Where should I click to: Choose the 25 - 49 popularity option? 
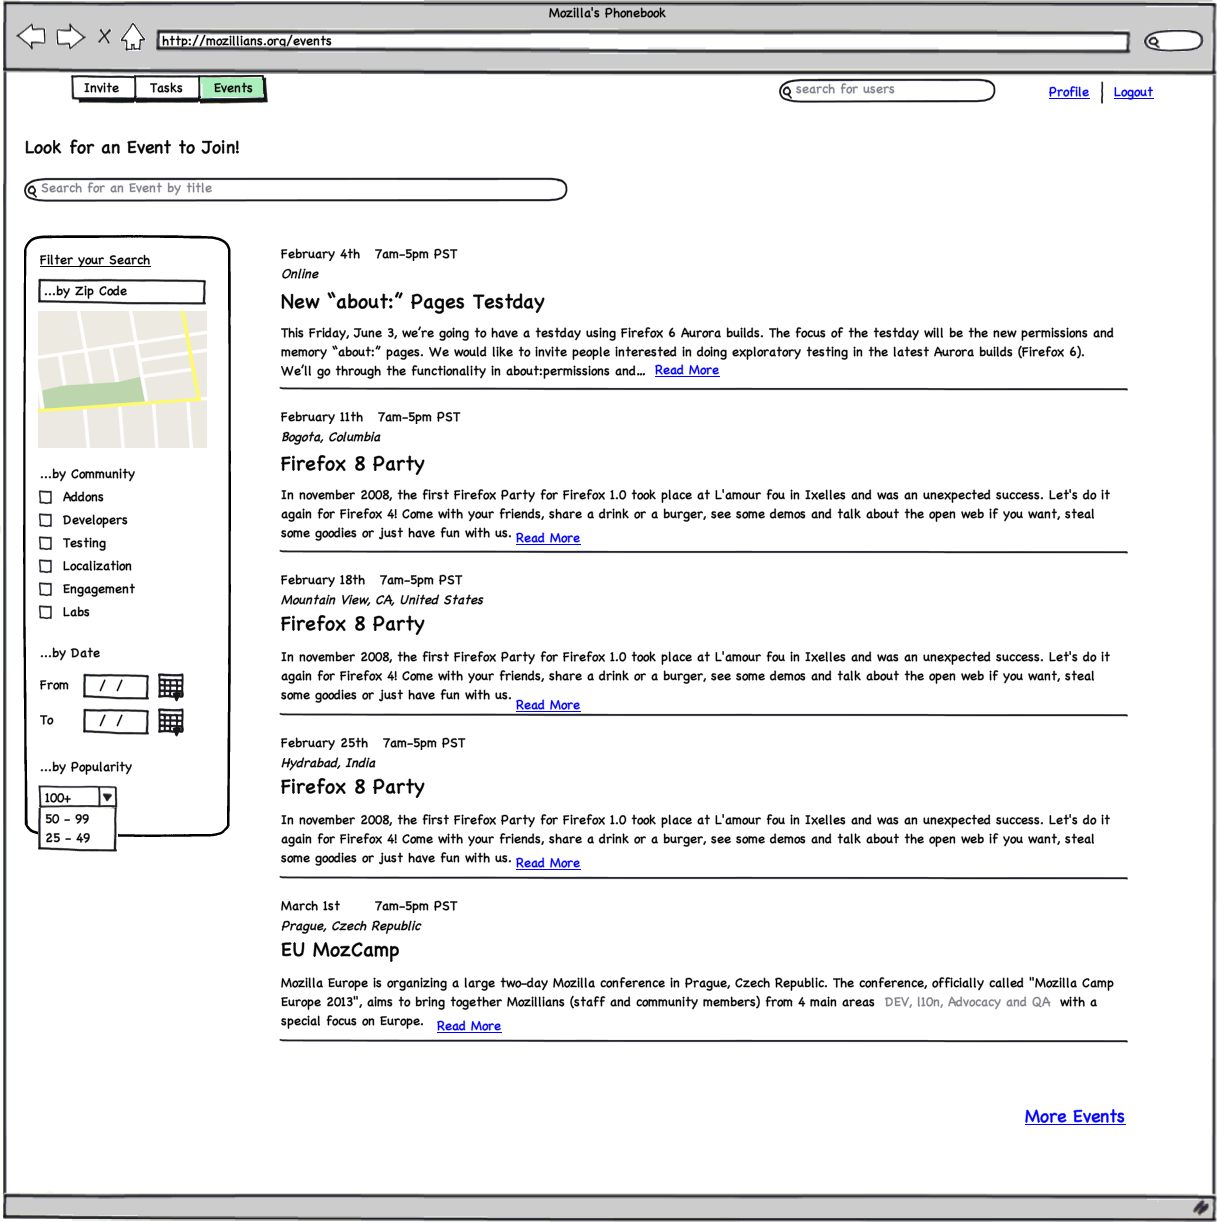[x=78, y=838]
